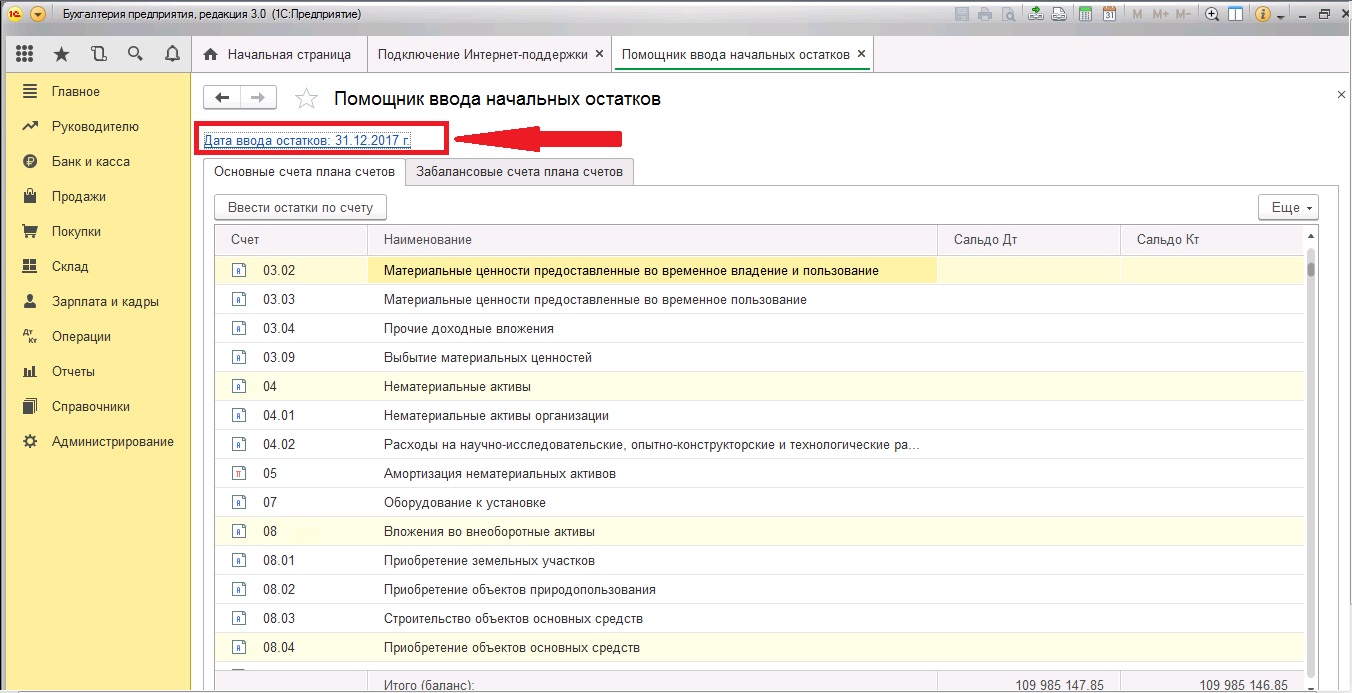Close the Подключение Интернет-поддержки tab
Image resolution: width=1352 pixels, height=693 pixels.
(599, 54)
